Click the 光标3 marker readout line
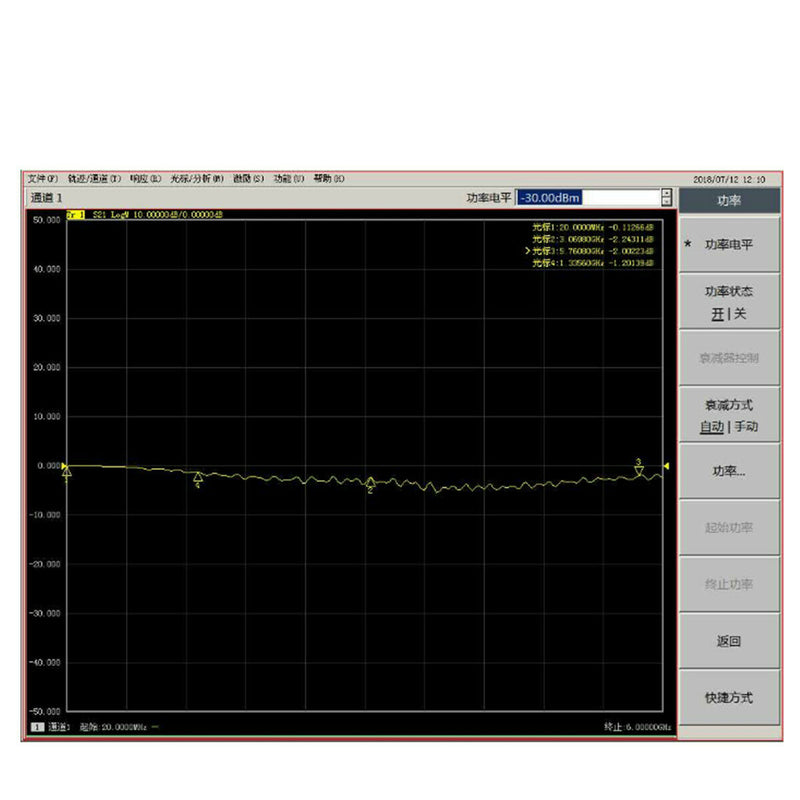Image resolution: width=800 pixels, height=800 pixels. tap(590, 252)
